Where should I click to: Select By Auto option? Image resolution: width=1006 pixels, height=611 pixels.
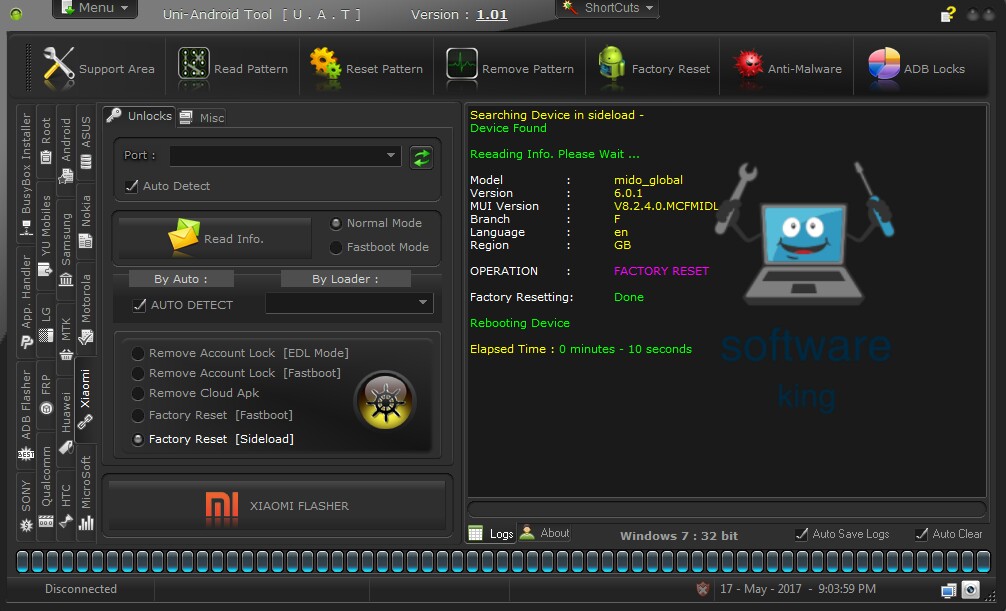point(181,279)
